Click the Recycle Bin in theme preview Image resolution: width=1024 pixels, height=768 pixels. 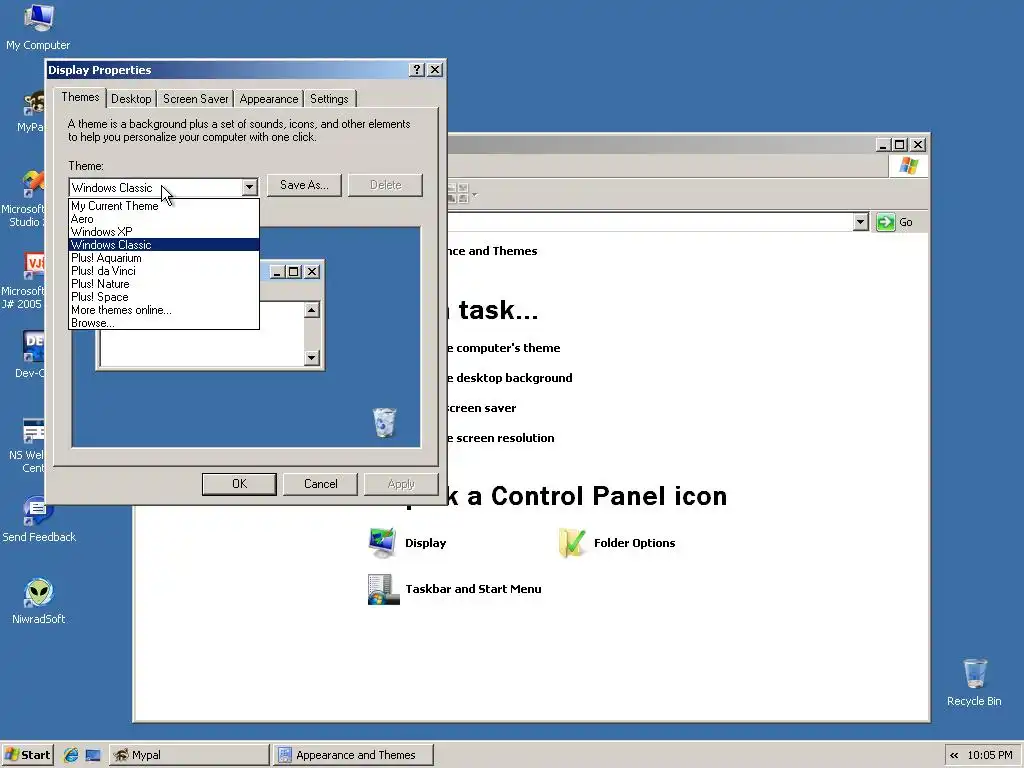(384, 423)
